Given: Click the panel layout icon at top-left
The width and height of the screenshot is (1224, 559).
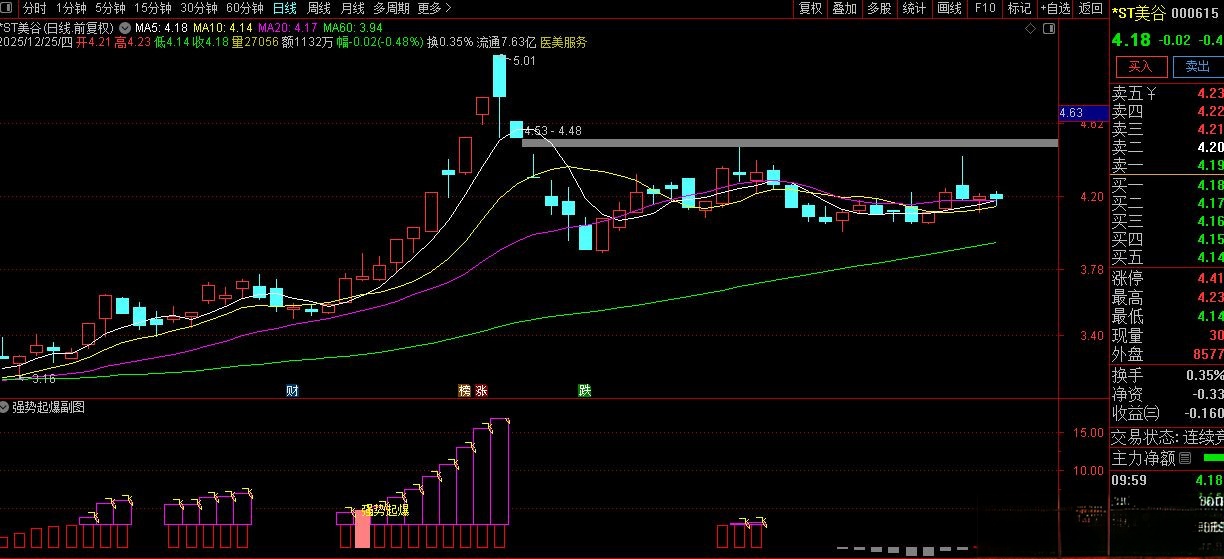Looking at the screenshot, I should tap(8, 8).
